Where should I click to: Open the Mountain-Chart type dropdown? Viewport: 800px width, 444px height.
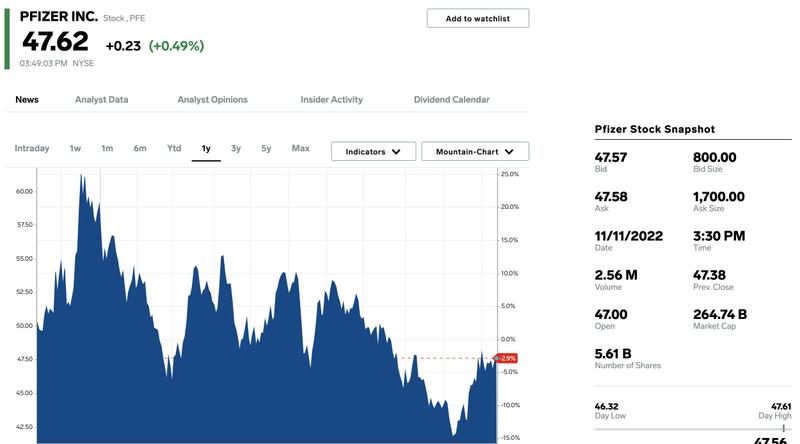coord(475,152)
